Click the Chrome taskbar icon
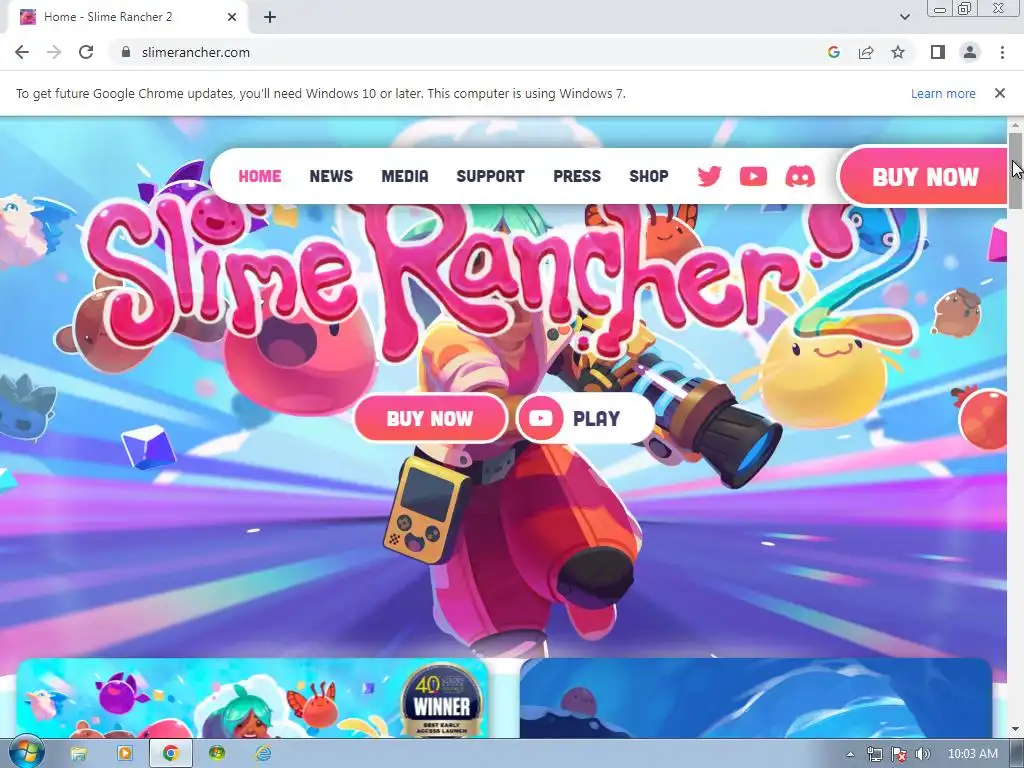This screenshot has height=768, width=1024. click(x=171, y=754)
